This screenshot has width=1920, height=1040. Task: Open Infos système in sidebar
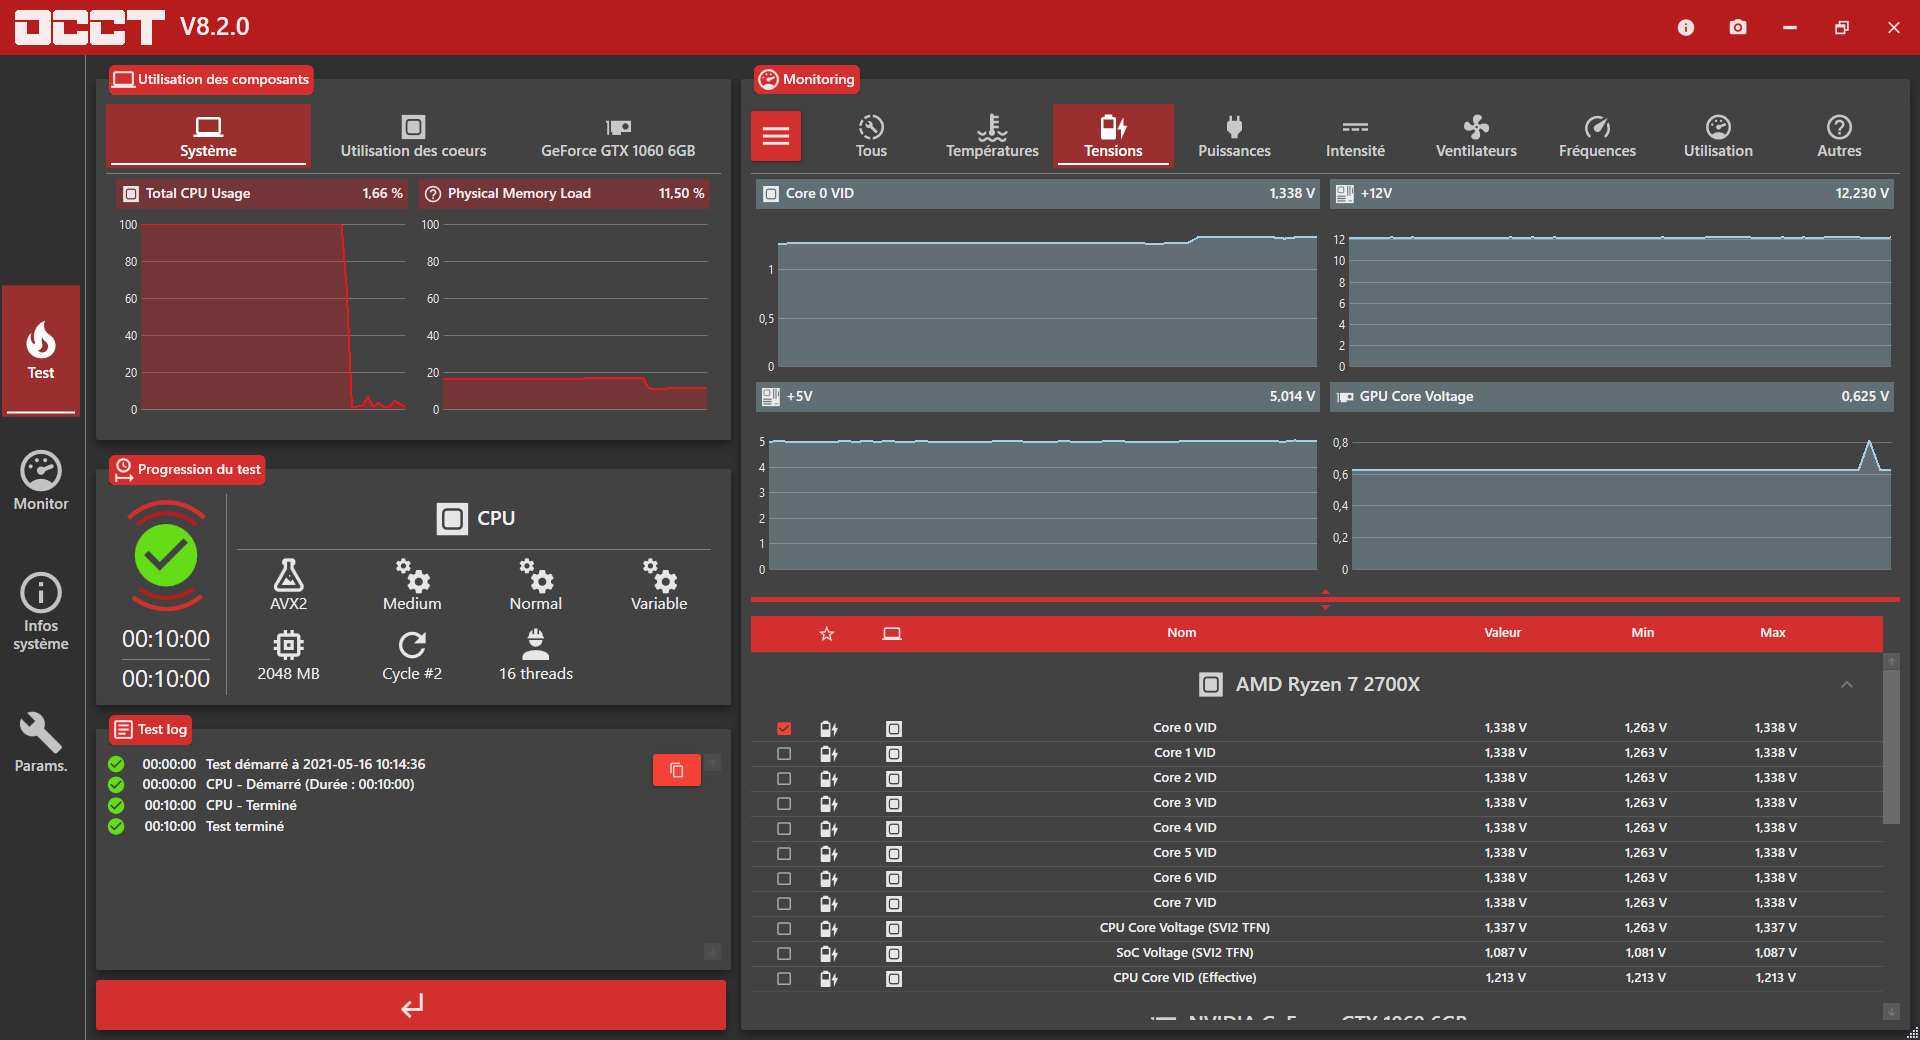41,612
